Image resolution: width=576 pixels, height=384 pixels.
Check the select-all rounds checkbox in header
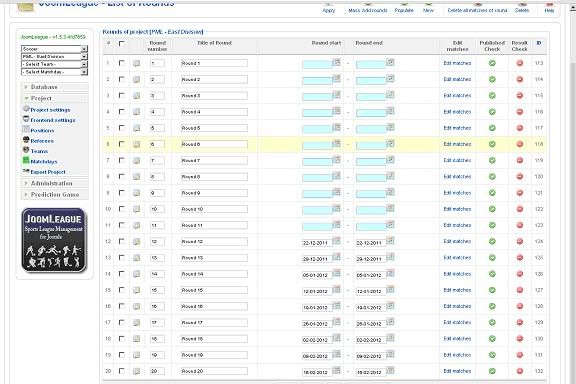(122, 43)
